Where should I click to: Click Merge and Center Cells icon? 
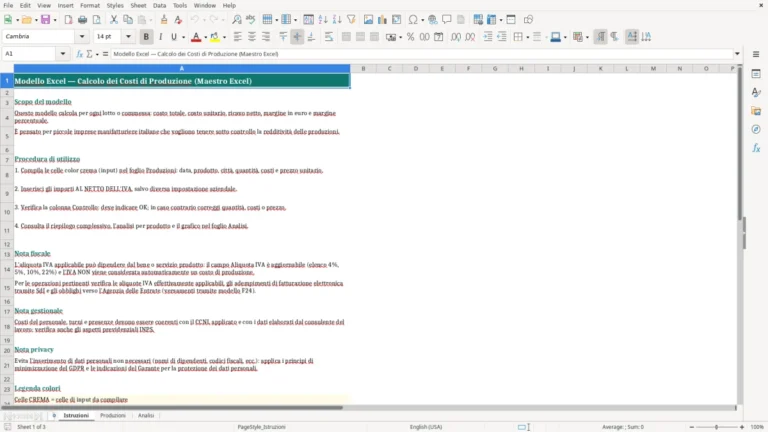click(346, 37)
